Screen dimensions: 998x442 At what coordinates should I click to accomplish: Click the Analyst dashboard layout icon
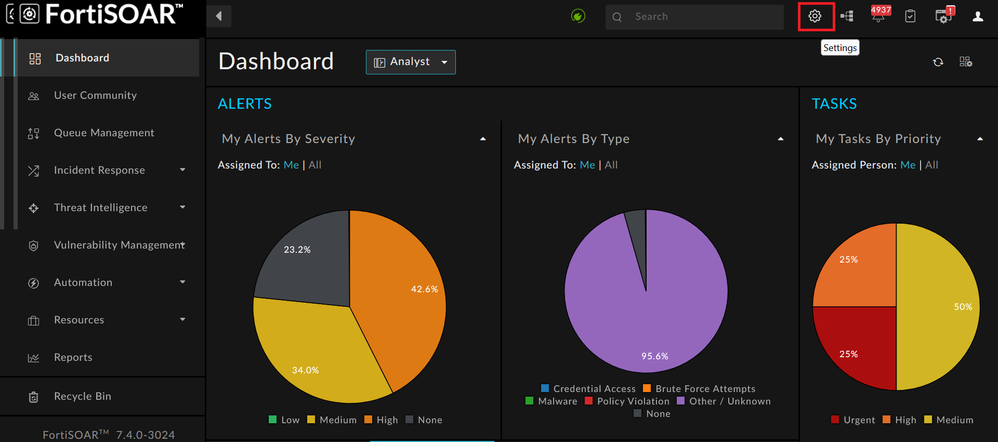point(379,62)
